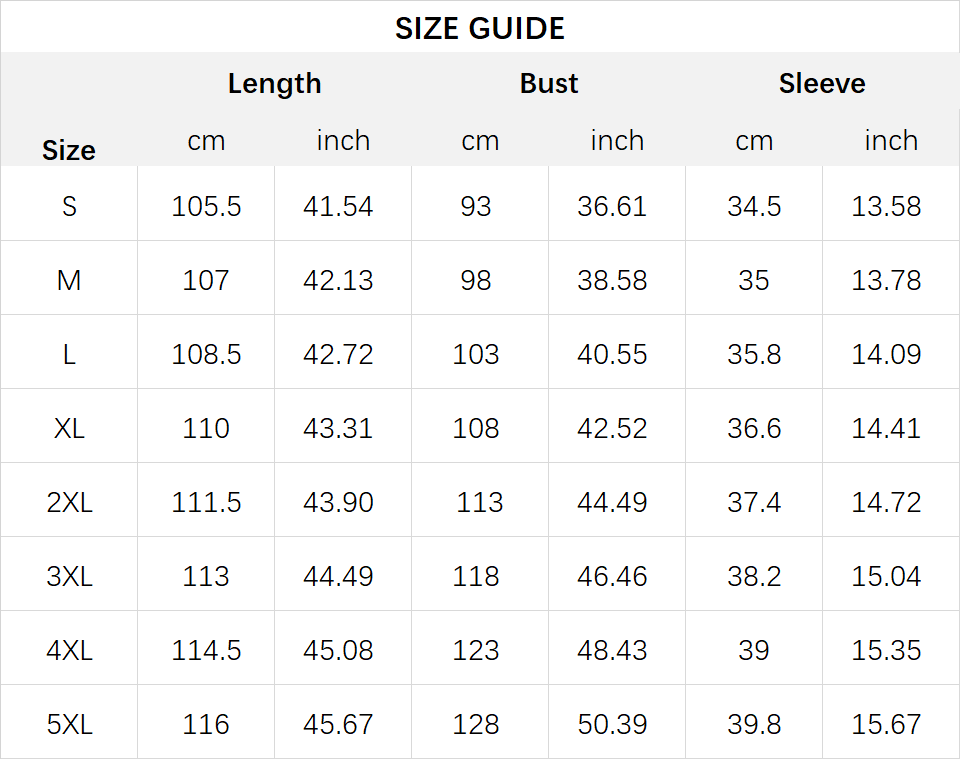The width and height of the screenshot is (960, 759).
Task: Click the 15.04 sleeve inch cell
Action: 886,577
